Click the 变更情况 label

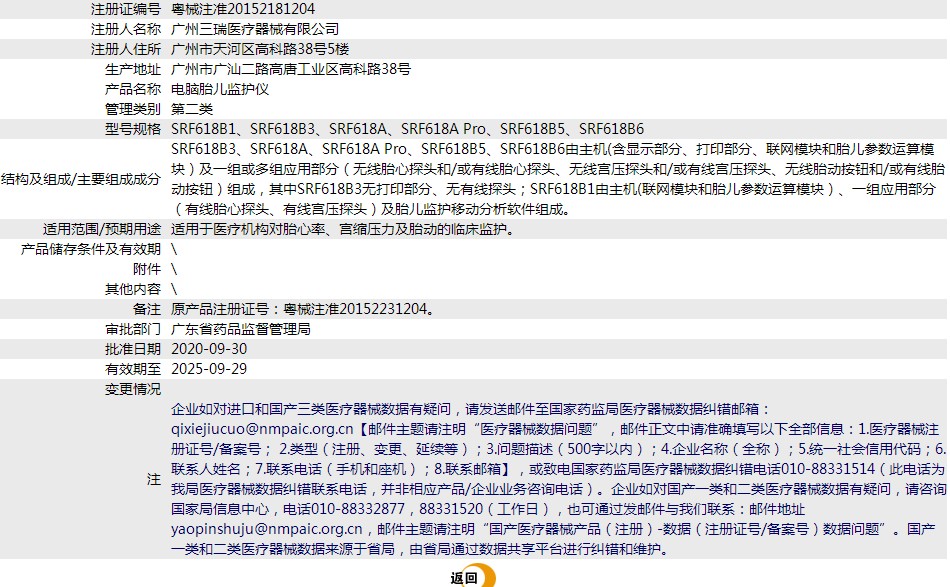point(133,389)
